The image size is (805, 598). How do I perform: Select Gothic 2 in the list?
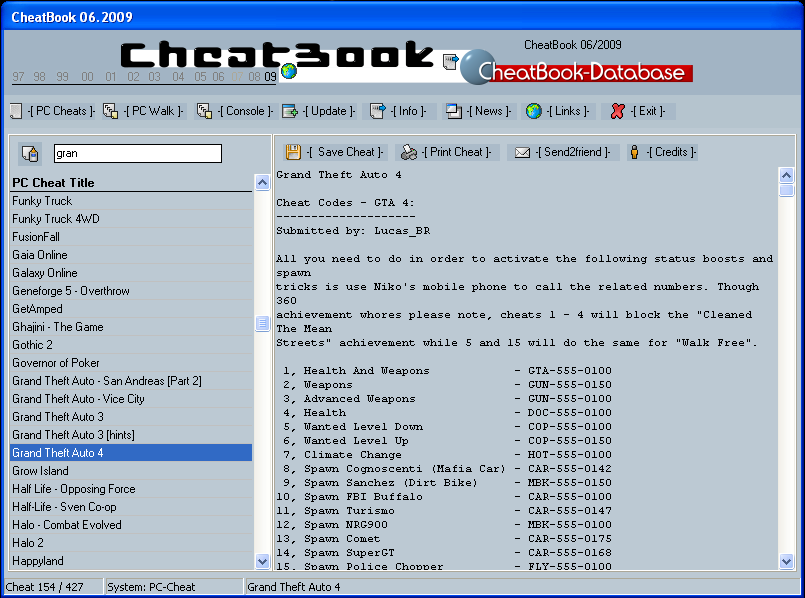point(131,344)
